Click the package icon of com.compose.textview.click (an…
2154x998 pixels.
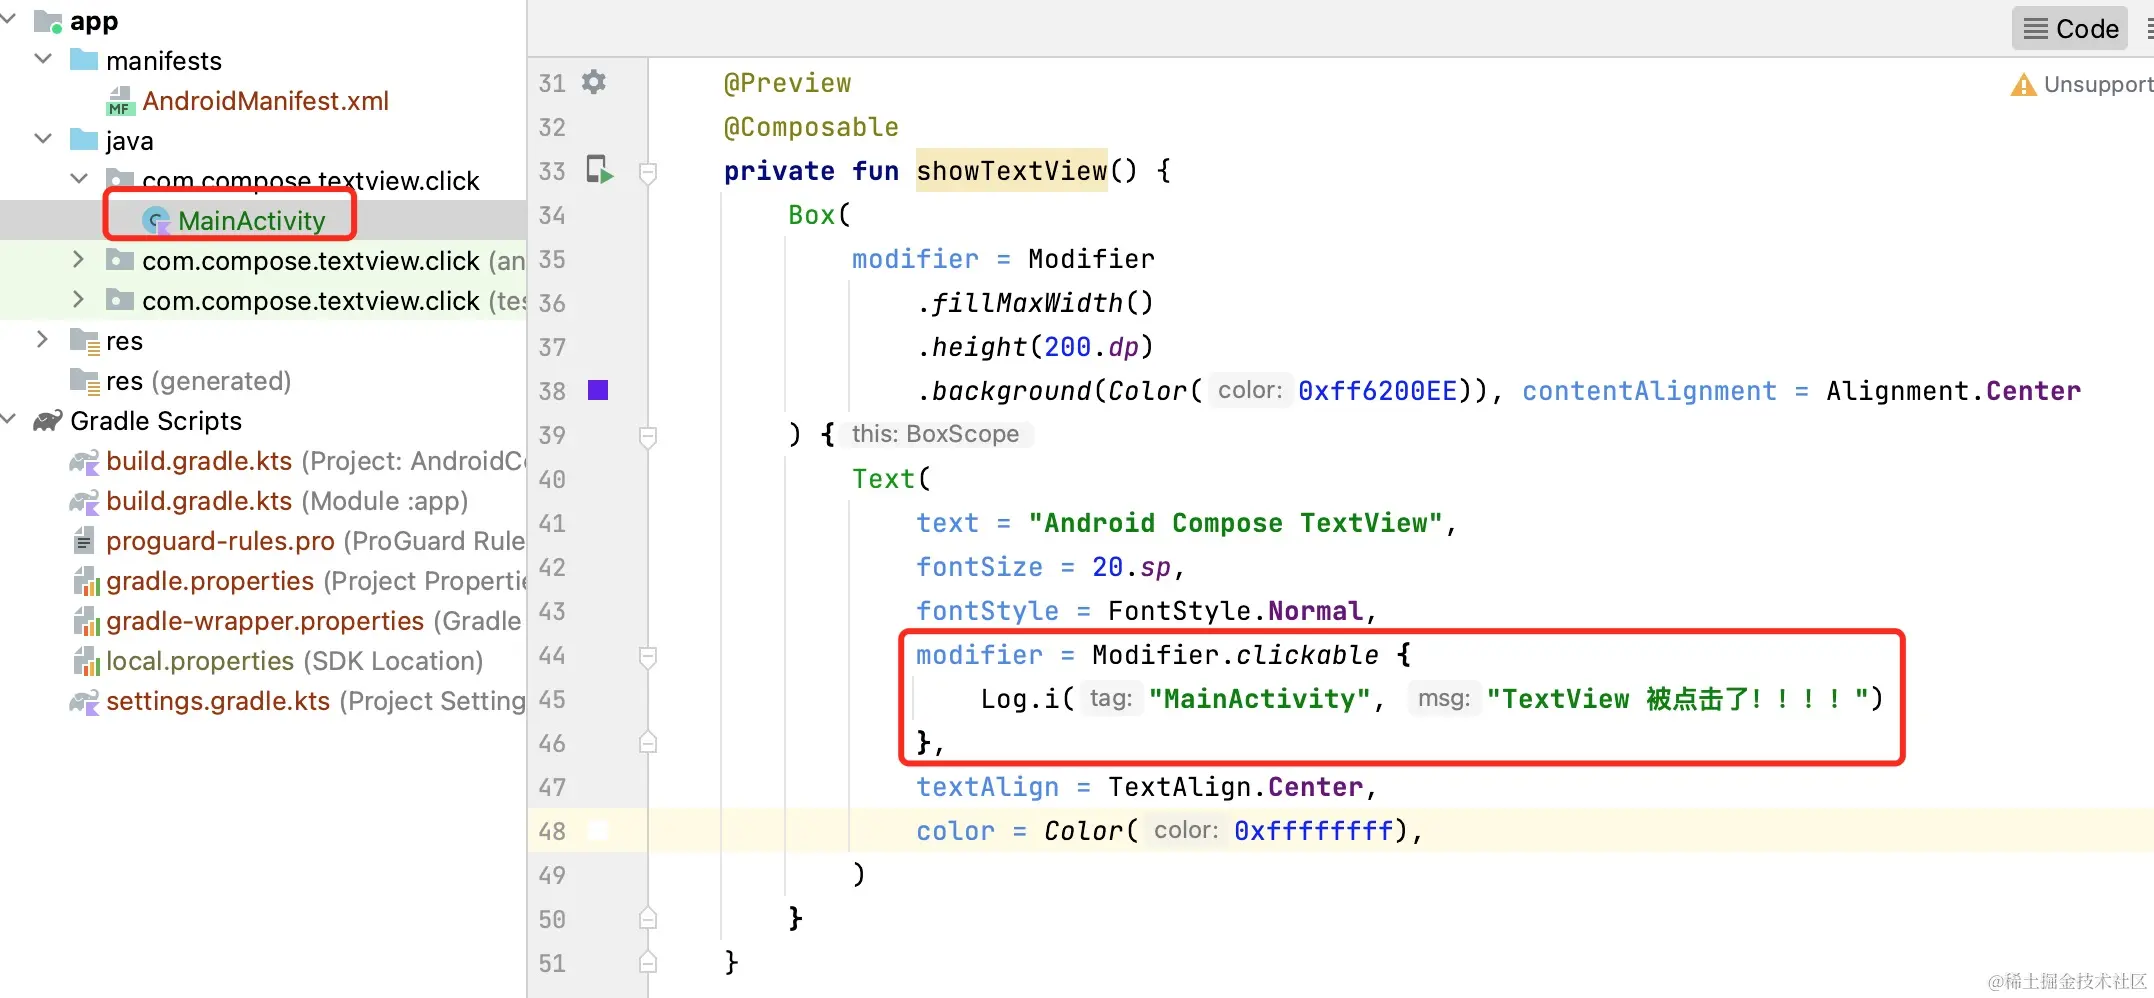(120, 260)
